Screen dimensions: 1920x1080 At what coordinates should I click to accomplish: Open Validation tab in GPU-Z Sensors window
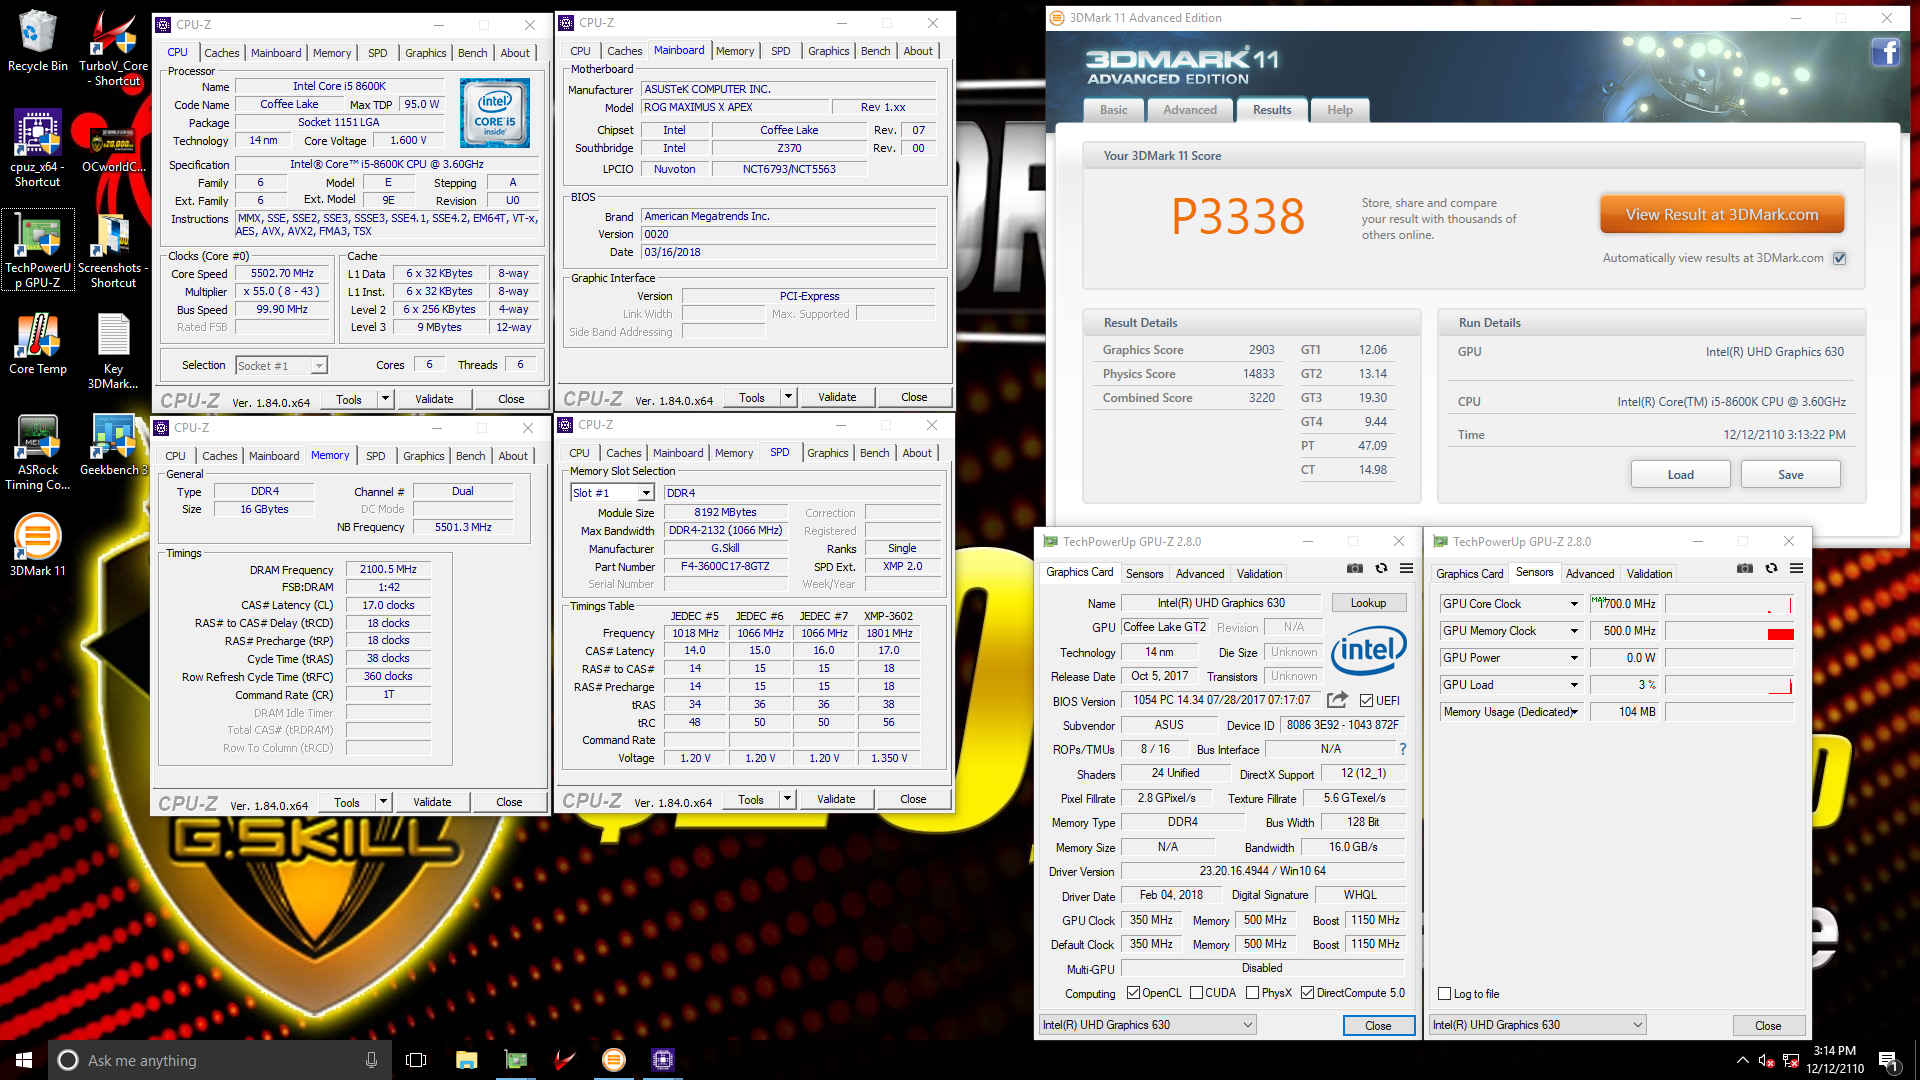coord(1649,574)
